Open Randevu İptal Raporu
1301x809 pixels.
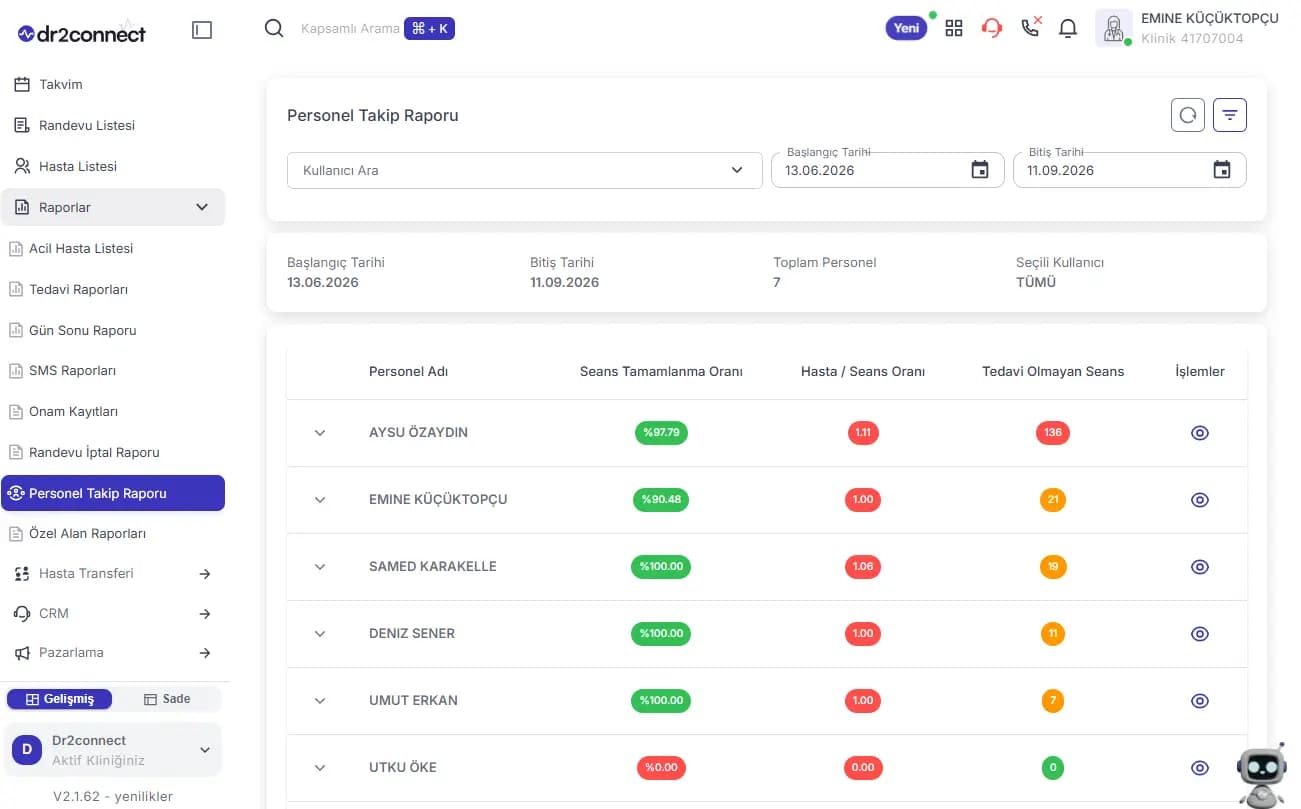pos(113,453)
